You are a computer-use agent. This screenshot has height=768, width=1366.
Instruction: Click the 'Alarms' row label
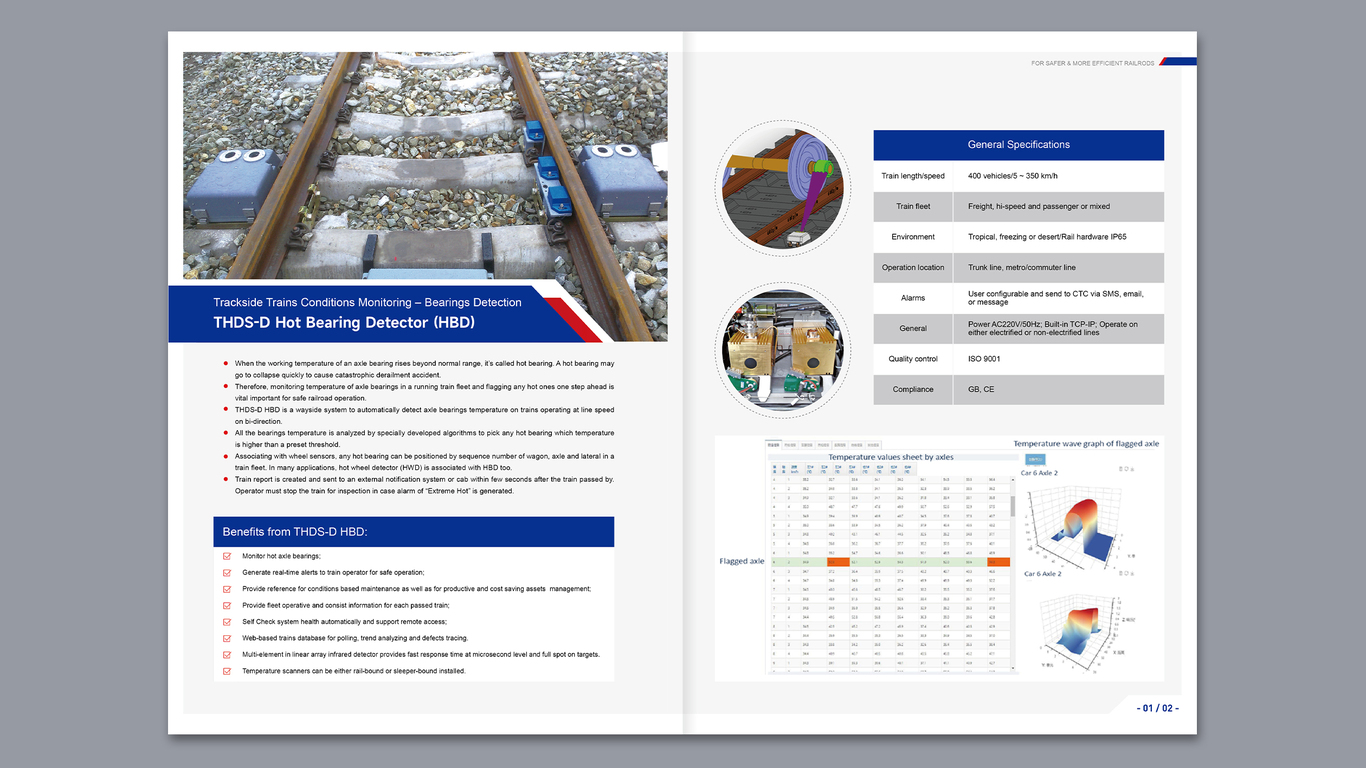tap(913, 298)
